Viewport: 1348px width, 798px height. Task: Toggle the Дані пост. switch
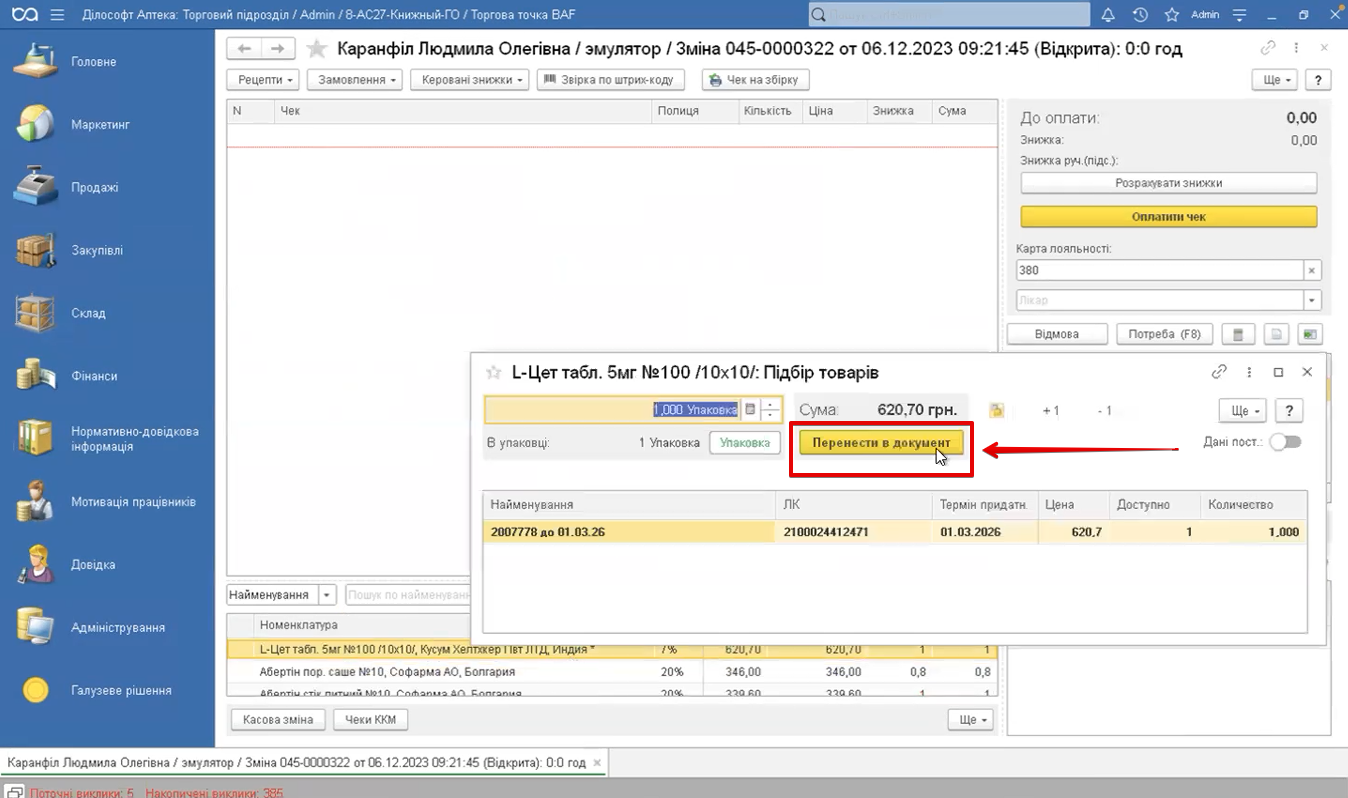pos(1285,442)
